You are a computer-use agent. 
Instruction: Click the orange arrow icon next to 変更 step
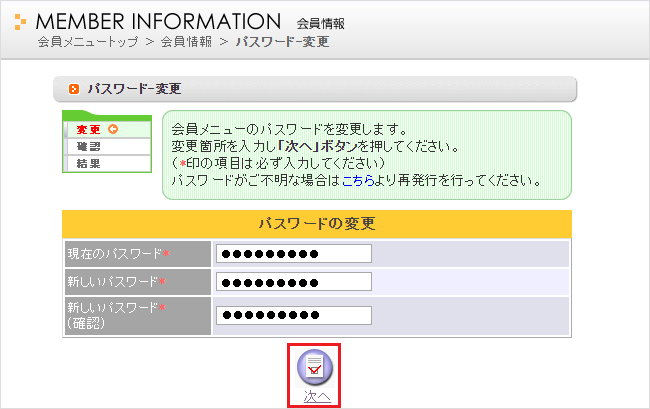(x=113, y=130)
